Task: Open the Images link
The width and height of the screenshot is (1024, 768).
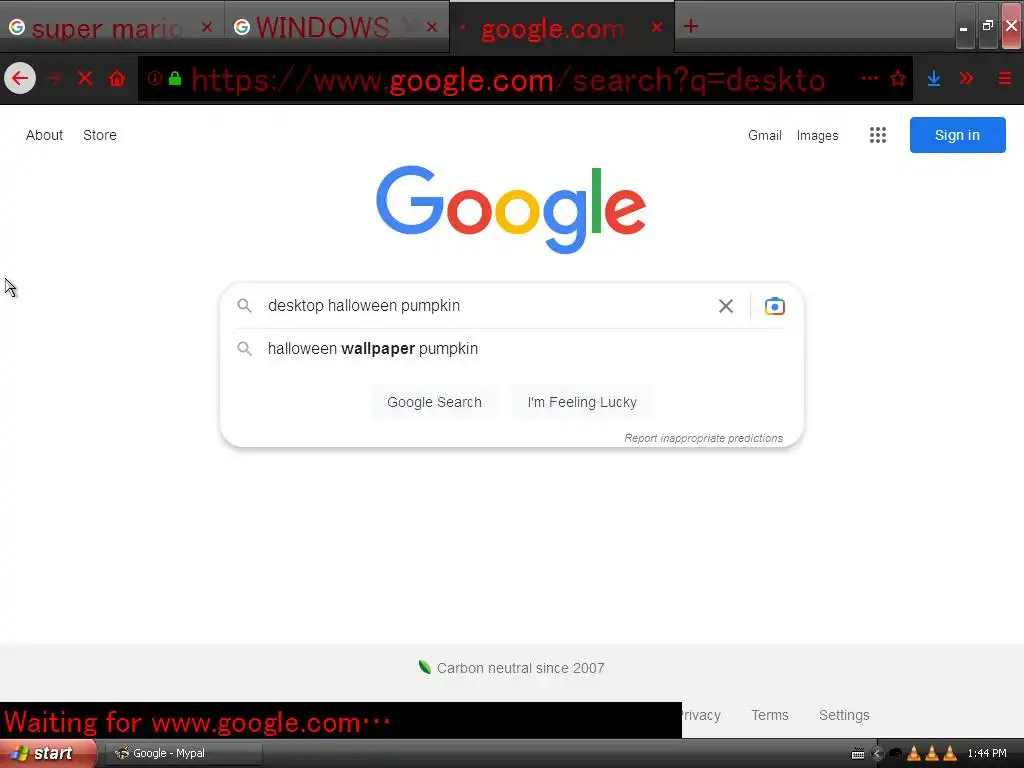Action: 817,135
